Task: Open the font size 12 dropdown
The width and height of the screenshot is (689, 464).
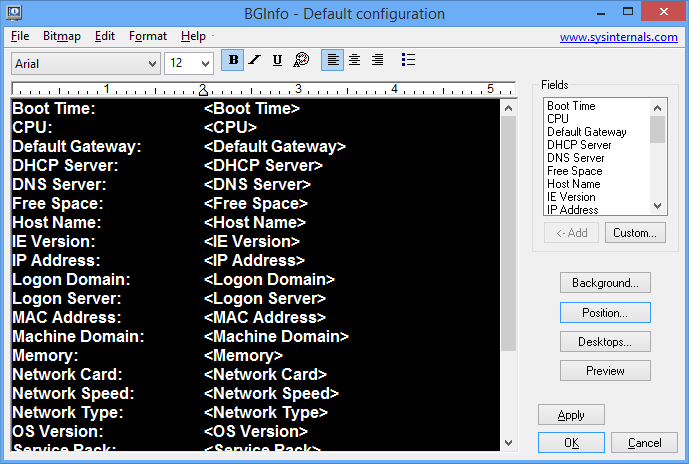Action: click(189, 64)
